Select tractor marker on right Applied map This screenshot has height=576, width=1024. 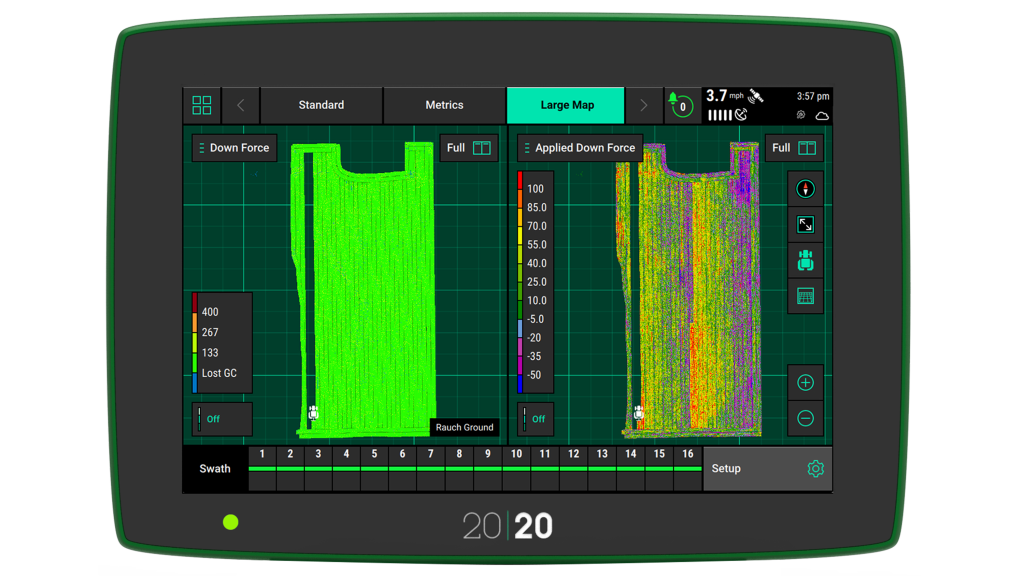click(x=639, y=412)
